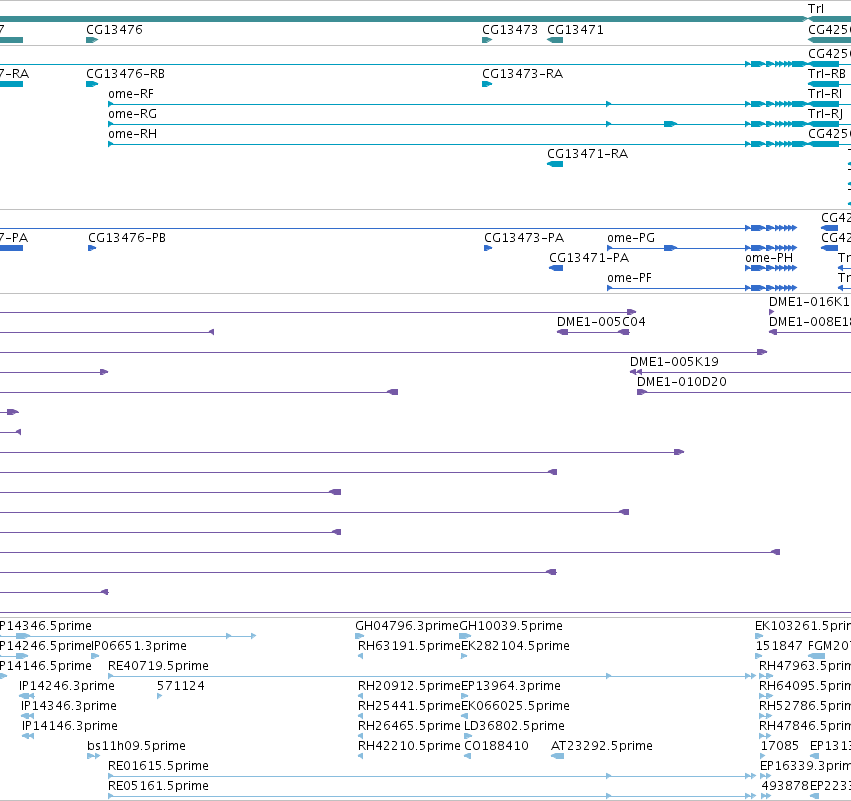The width and height of the screenshot is (851, 801).
Task: Open the CG13471-RA transcript label
Action: pyautogui.click(x=587, y=154)
